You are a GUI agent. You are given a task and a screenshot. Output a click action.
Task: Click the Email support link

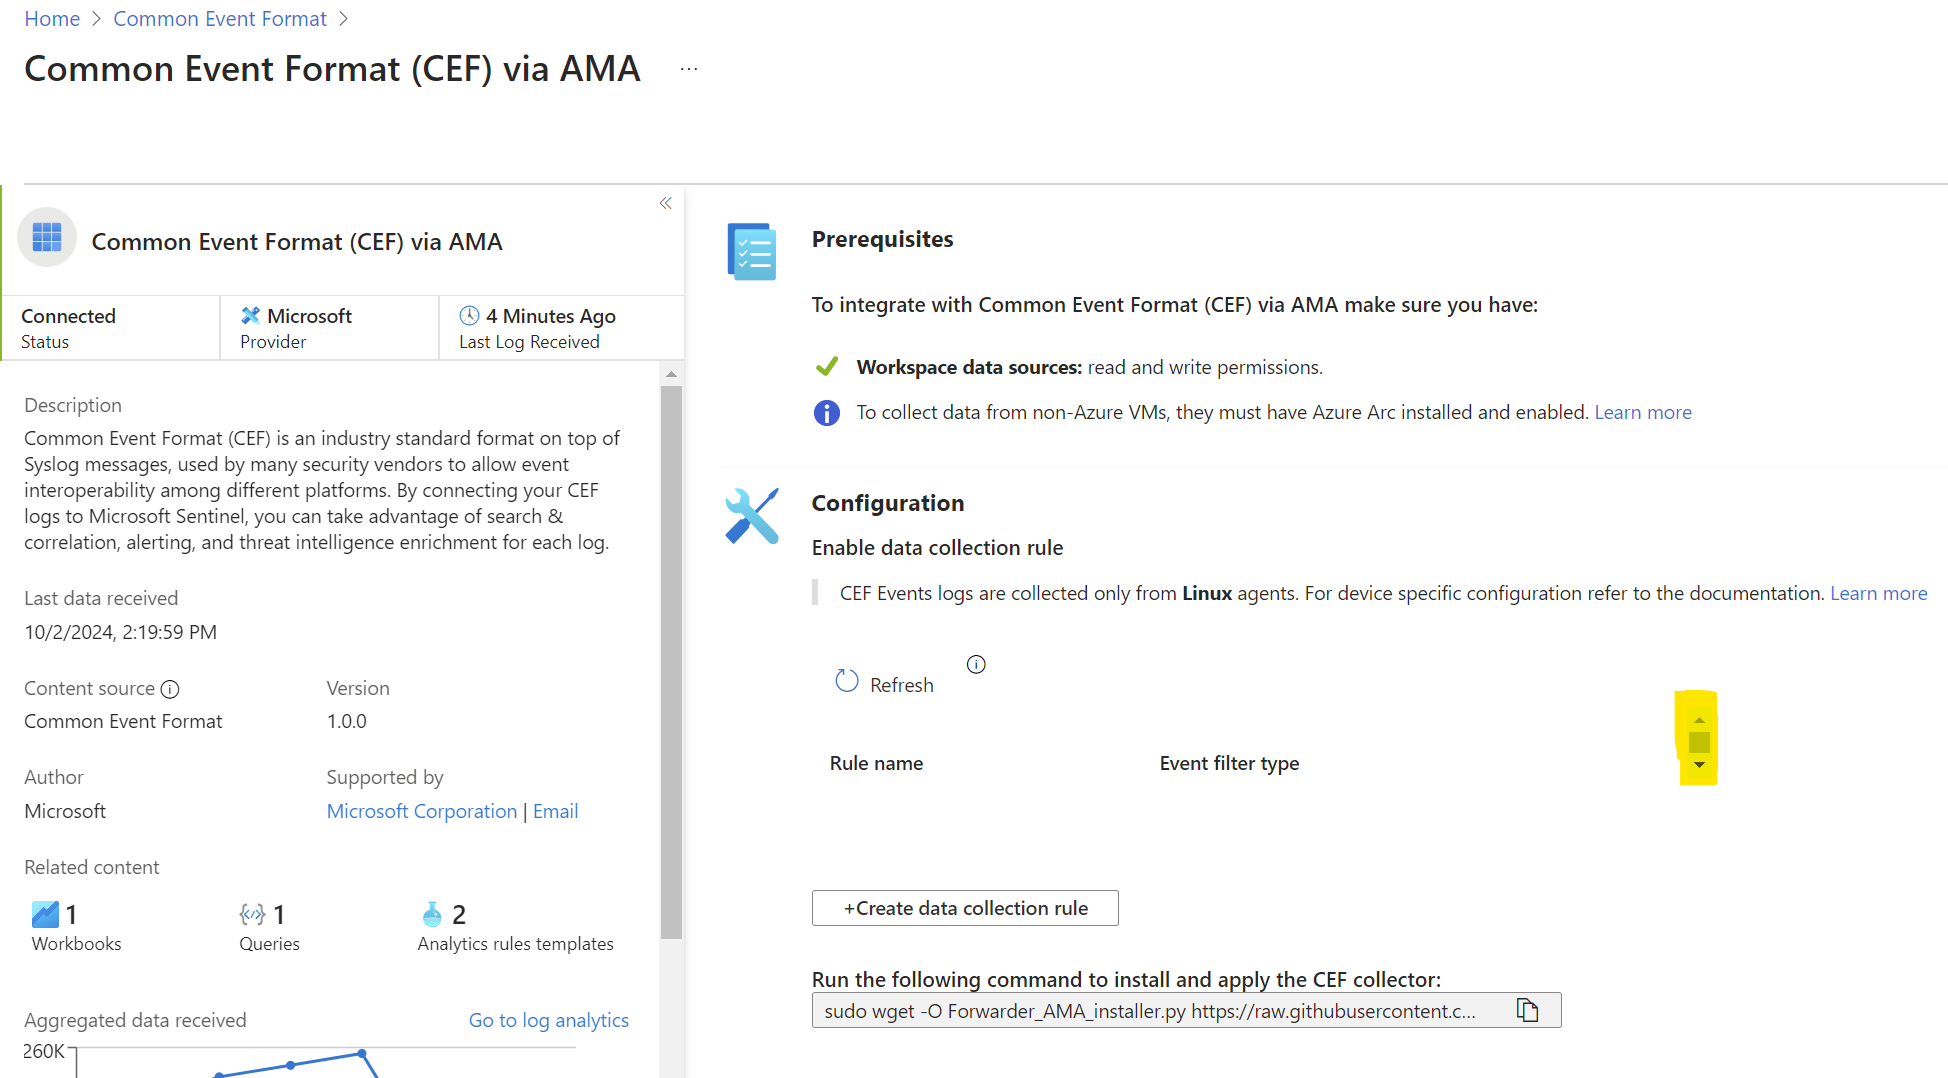[x=555, y=811]
